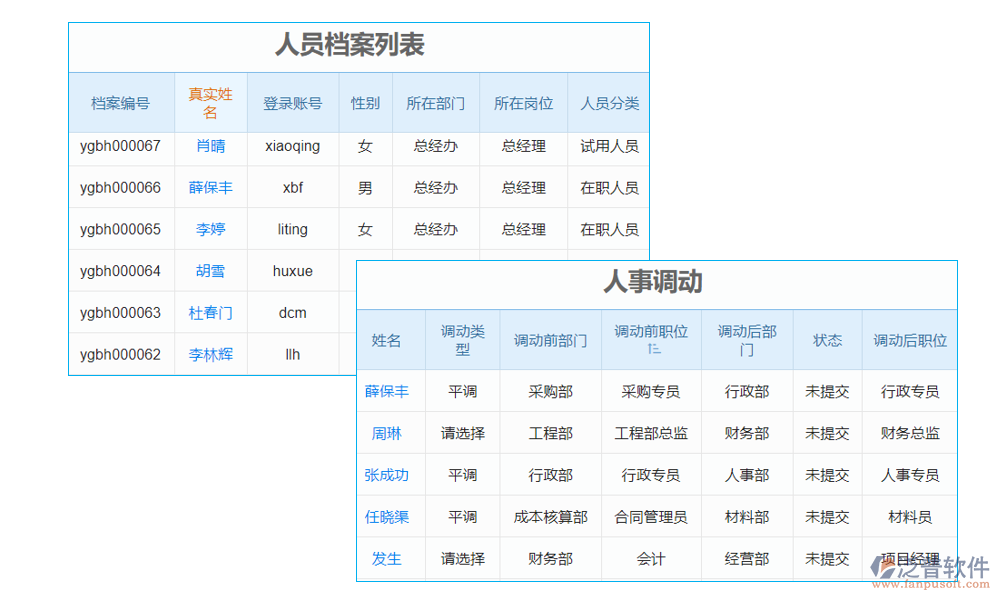Open 周琳's transfer record
This screenshot has width=1000, height=600.
point(388,433)
